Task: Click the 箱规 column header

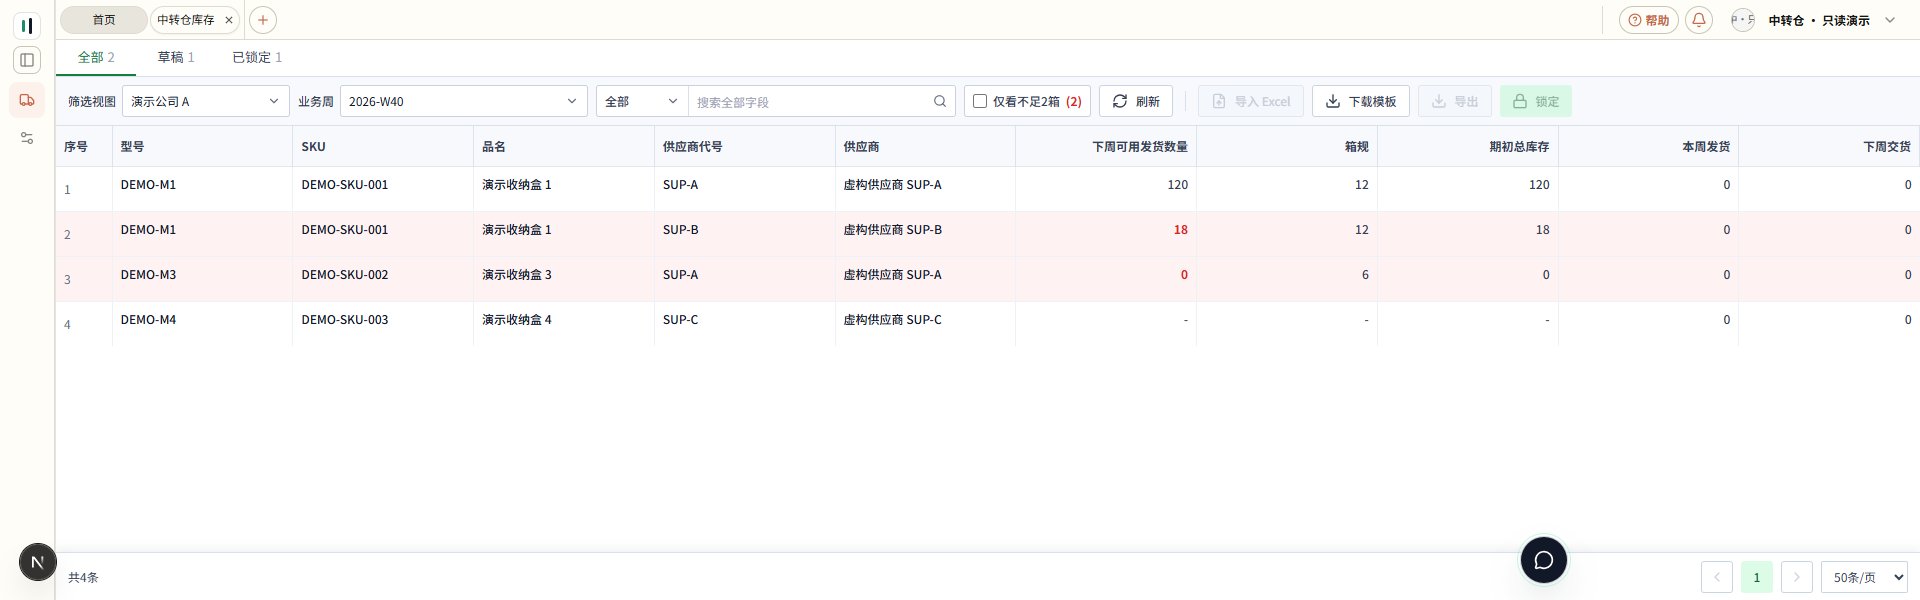Action: (1287, 146)
